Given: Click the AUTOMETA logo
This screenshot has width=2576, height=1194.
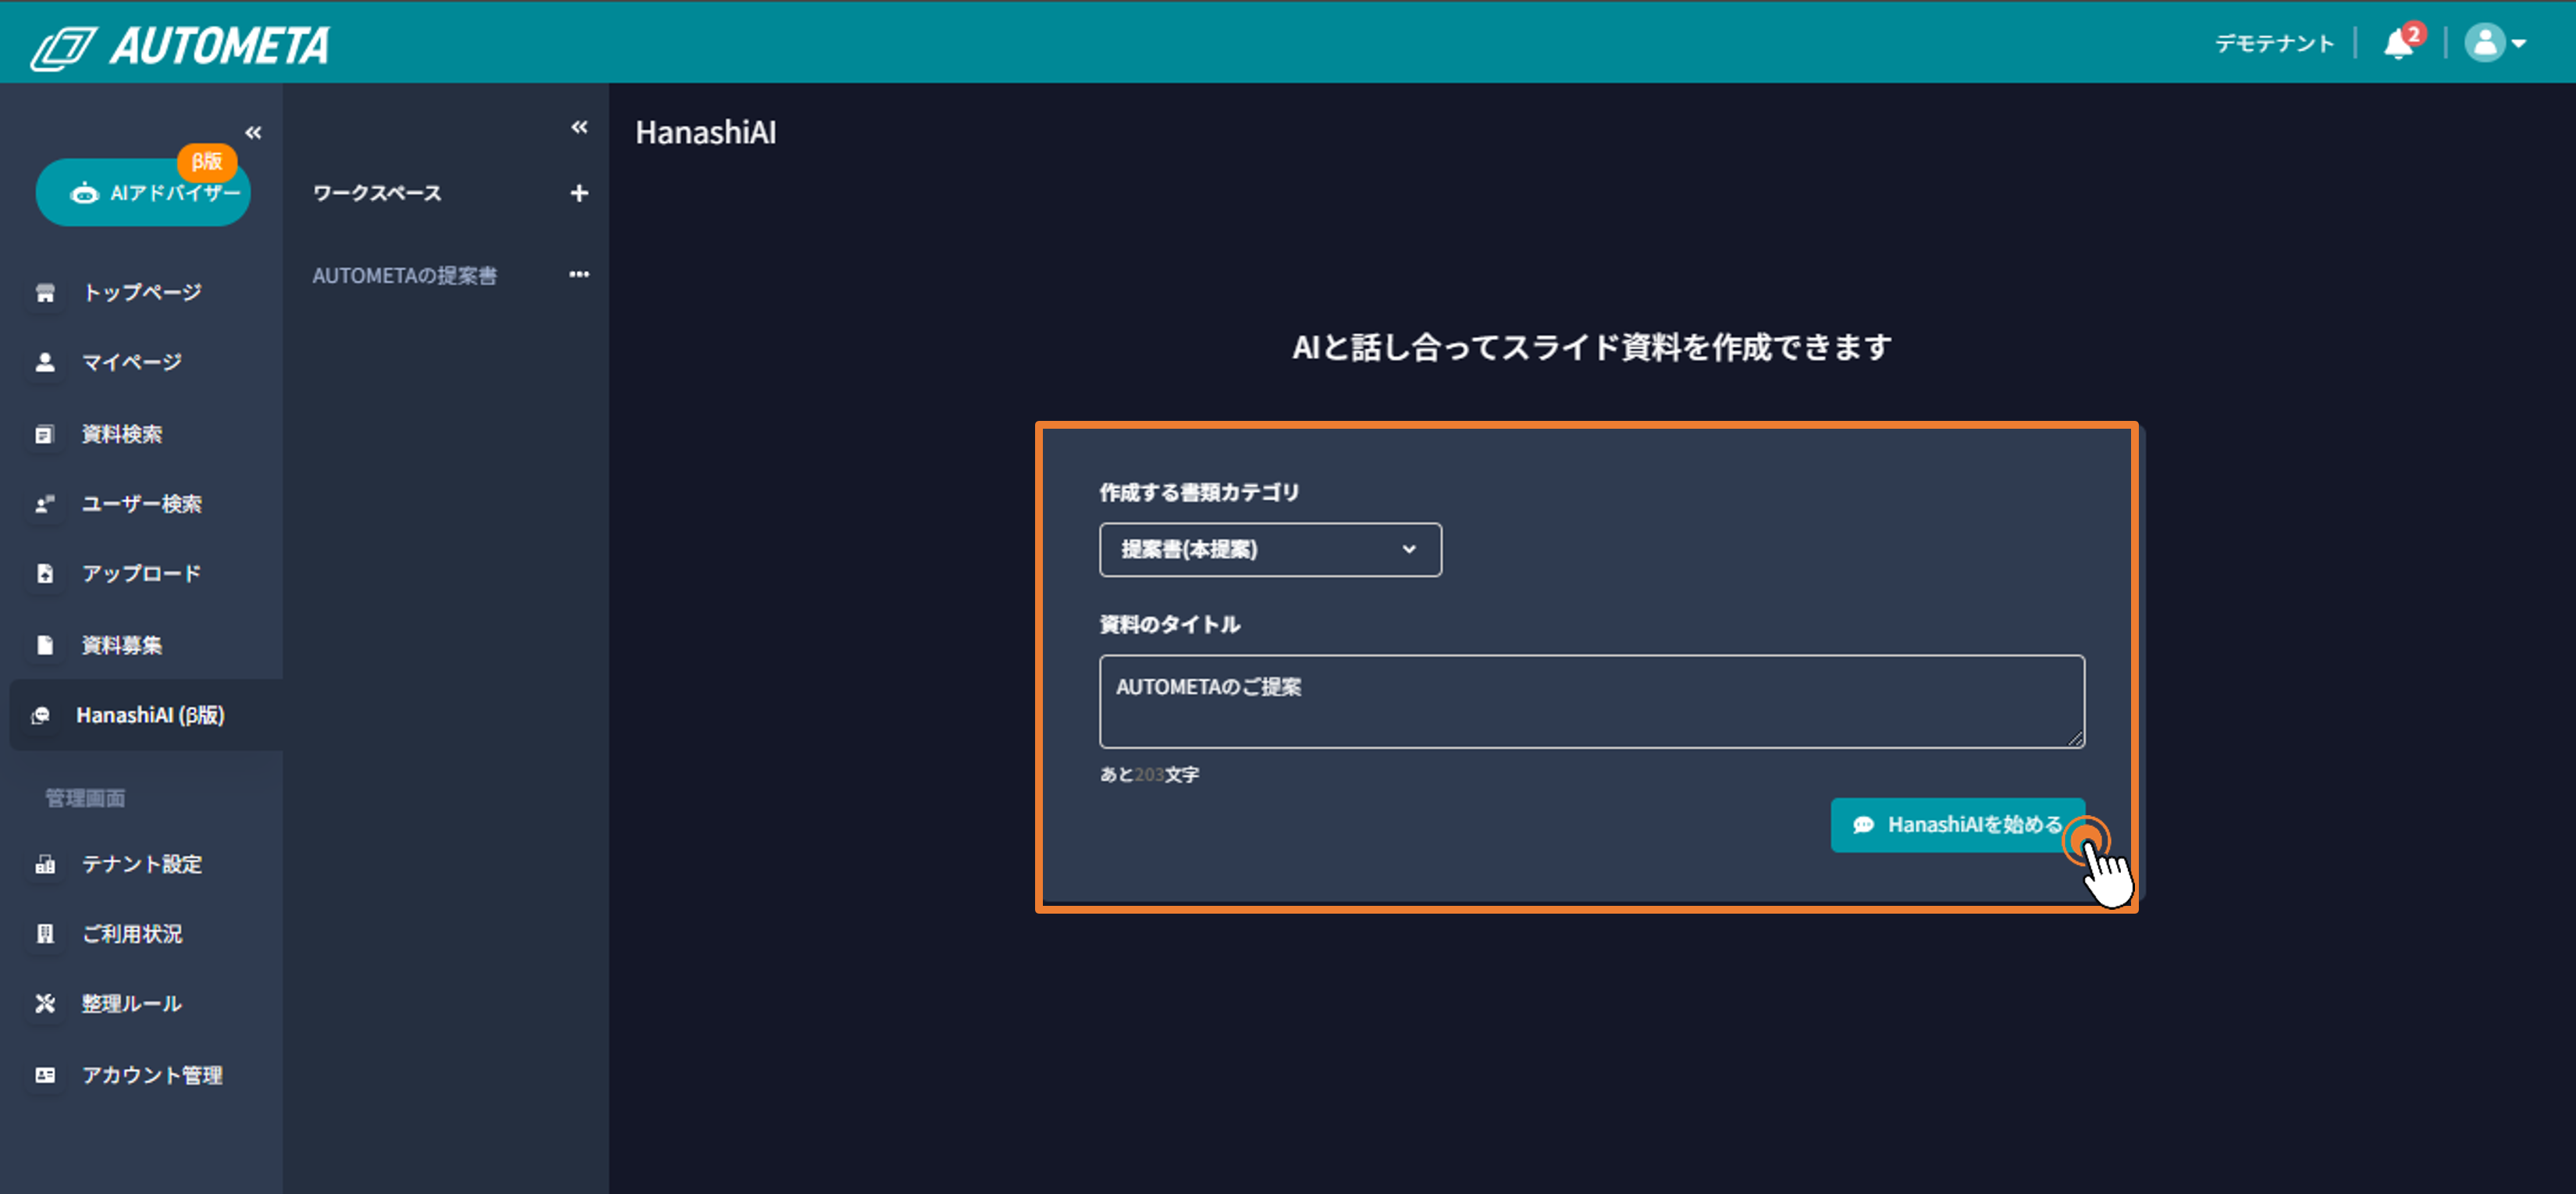Looking at the screenshot, I should 180,46.
